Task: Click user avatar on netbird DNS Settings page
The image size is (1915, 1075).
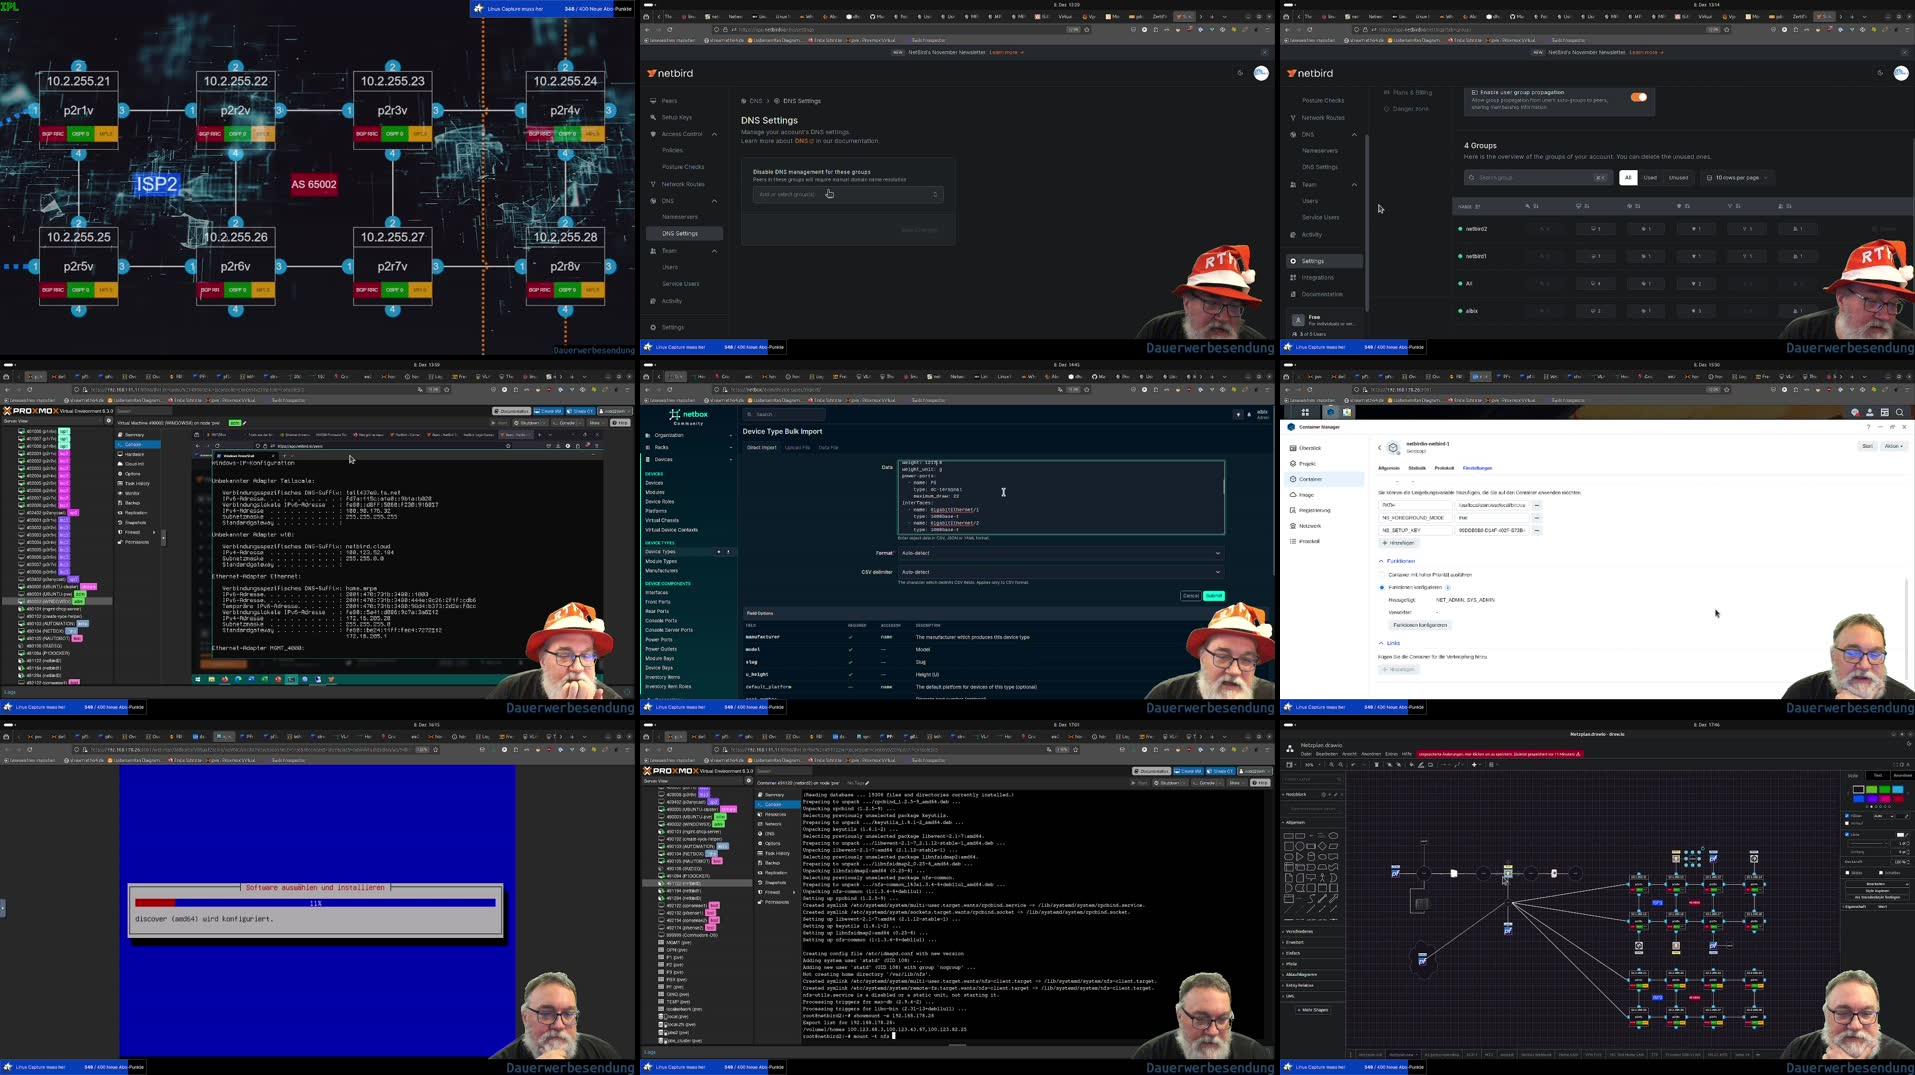Action: click(x=1261, y=73)
